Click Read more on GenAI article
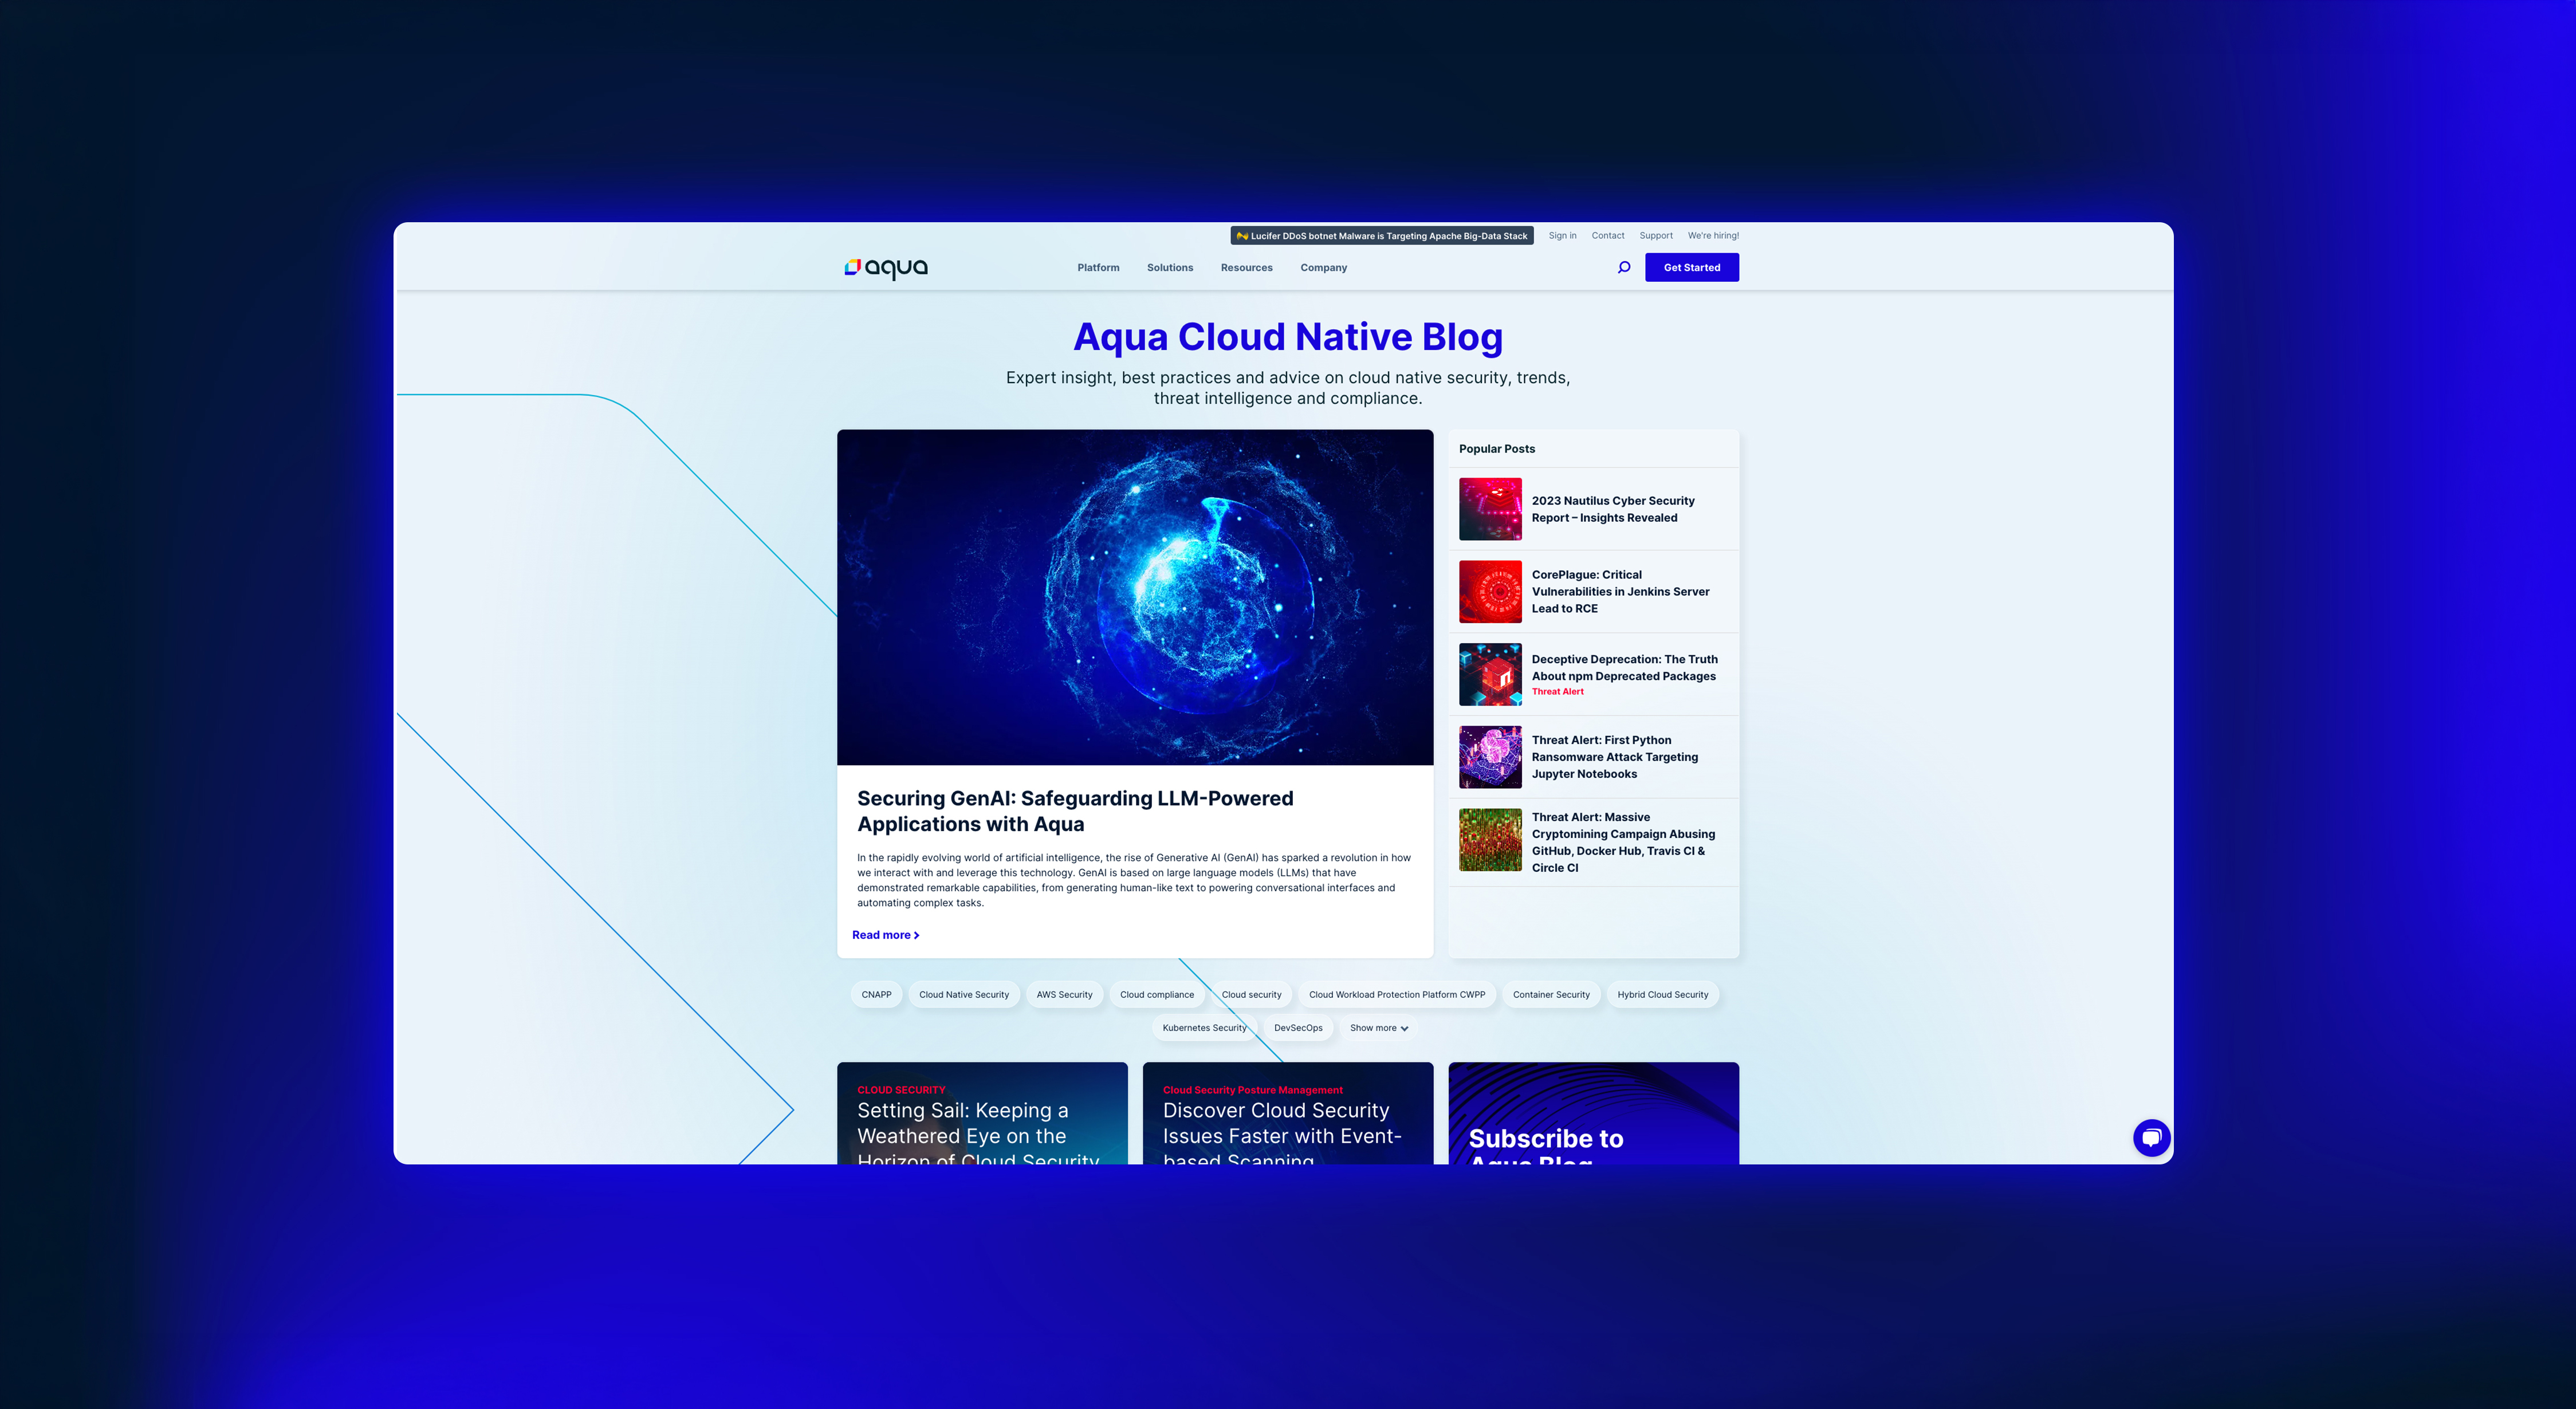The width and height of the screenshot is (2576, 1409). (x=885, y=935)
